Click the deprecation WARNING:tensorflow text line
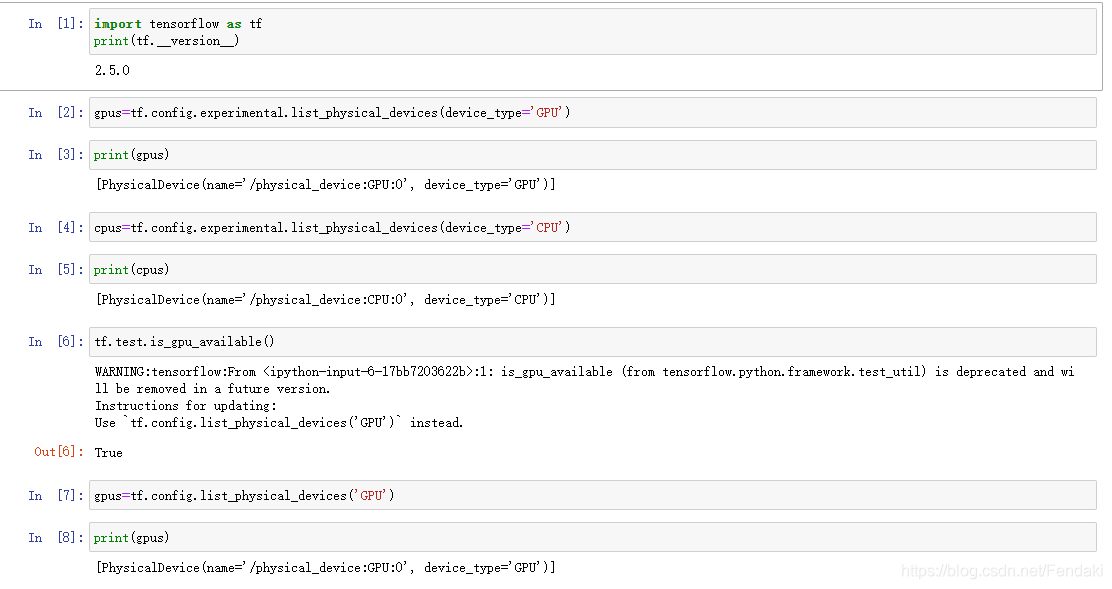Viewport: 1112px width, 589px height. coord(584,372)
